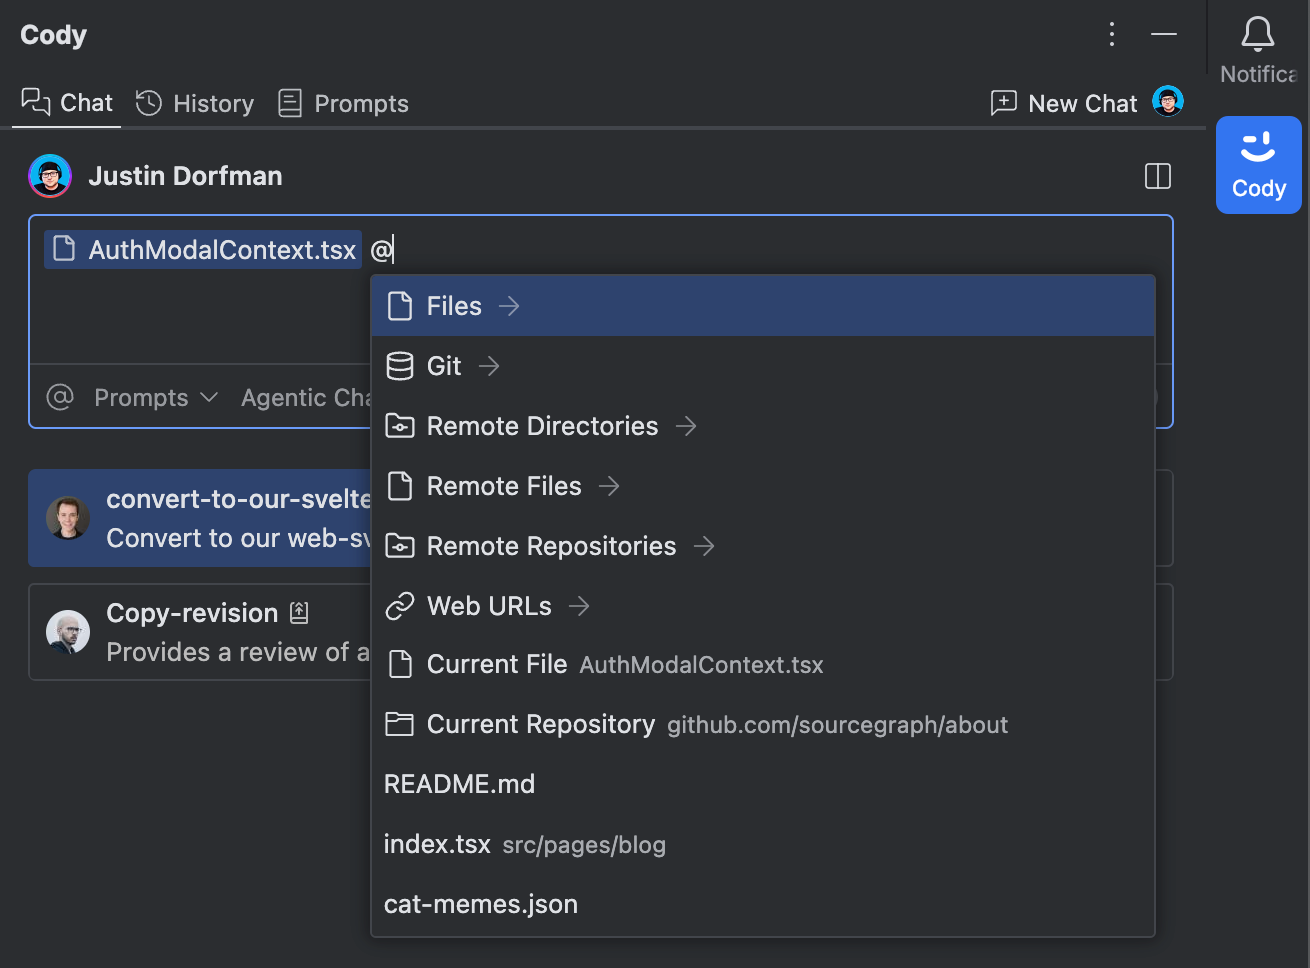Click the Current Repository folder icon
Viewport: 1310px width, 968px height.
pyautogui.click(x=400, y=724)
